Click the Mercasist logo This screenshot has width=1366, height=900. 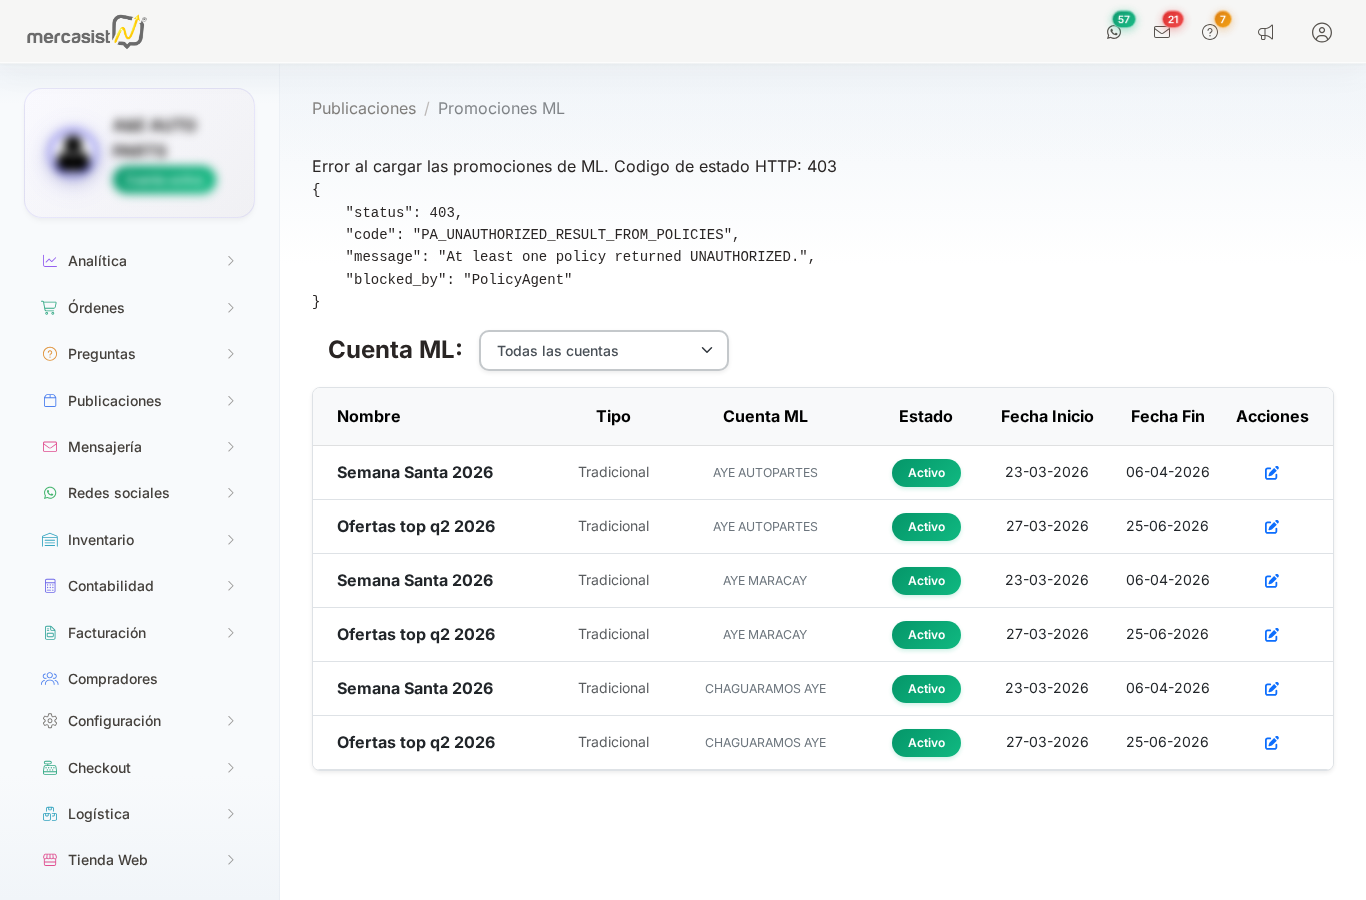click(87, 32)
